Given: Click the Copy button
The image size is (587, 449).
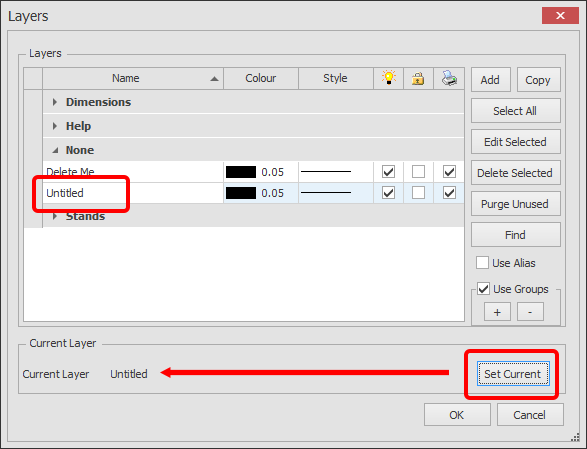Looking at the screenshot, I should 538,80.
